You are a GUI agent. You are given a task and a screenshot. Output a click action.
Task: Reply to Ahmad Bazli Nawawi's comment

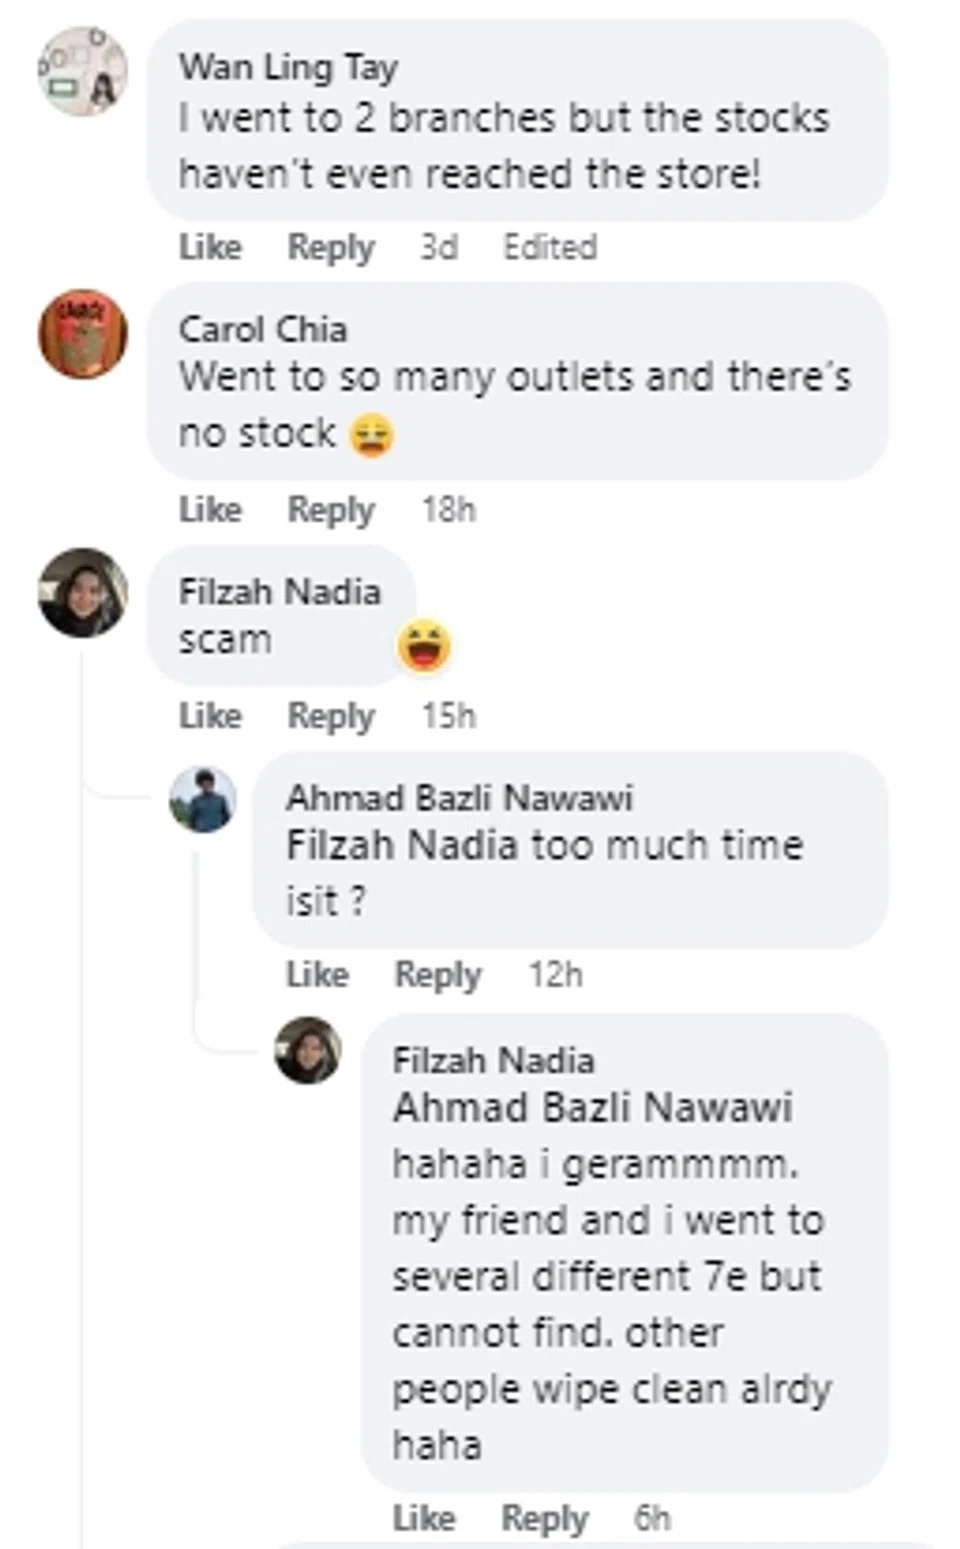point(438,974)
